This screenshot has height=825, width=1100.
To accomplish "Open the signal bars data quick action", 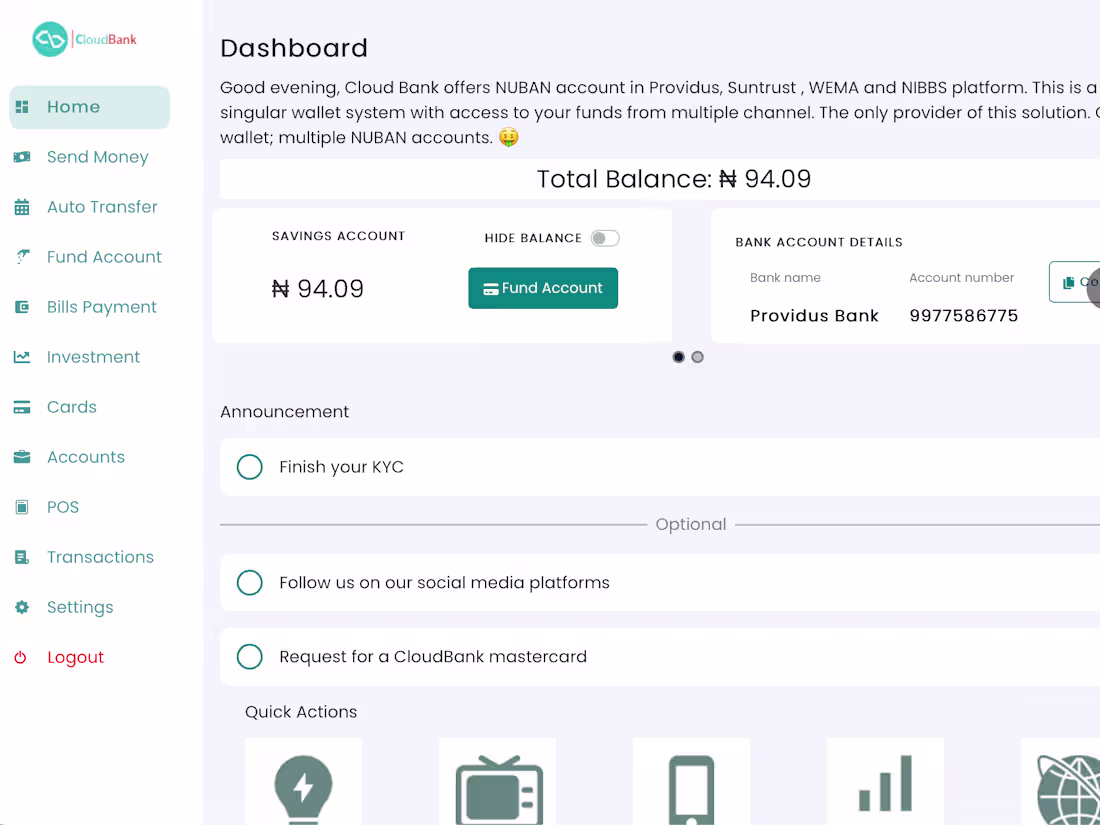I will [x=885, y=782].
